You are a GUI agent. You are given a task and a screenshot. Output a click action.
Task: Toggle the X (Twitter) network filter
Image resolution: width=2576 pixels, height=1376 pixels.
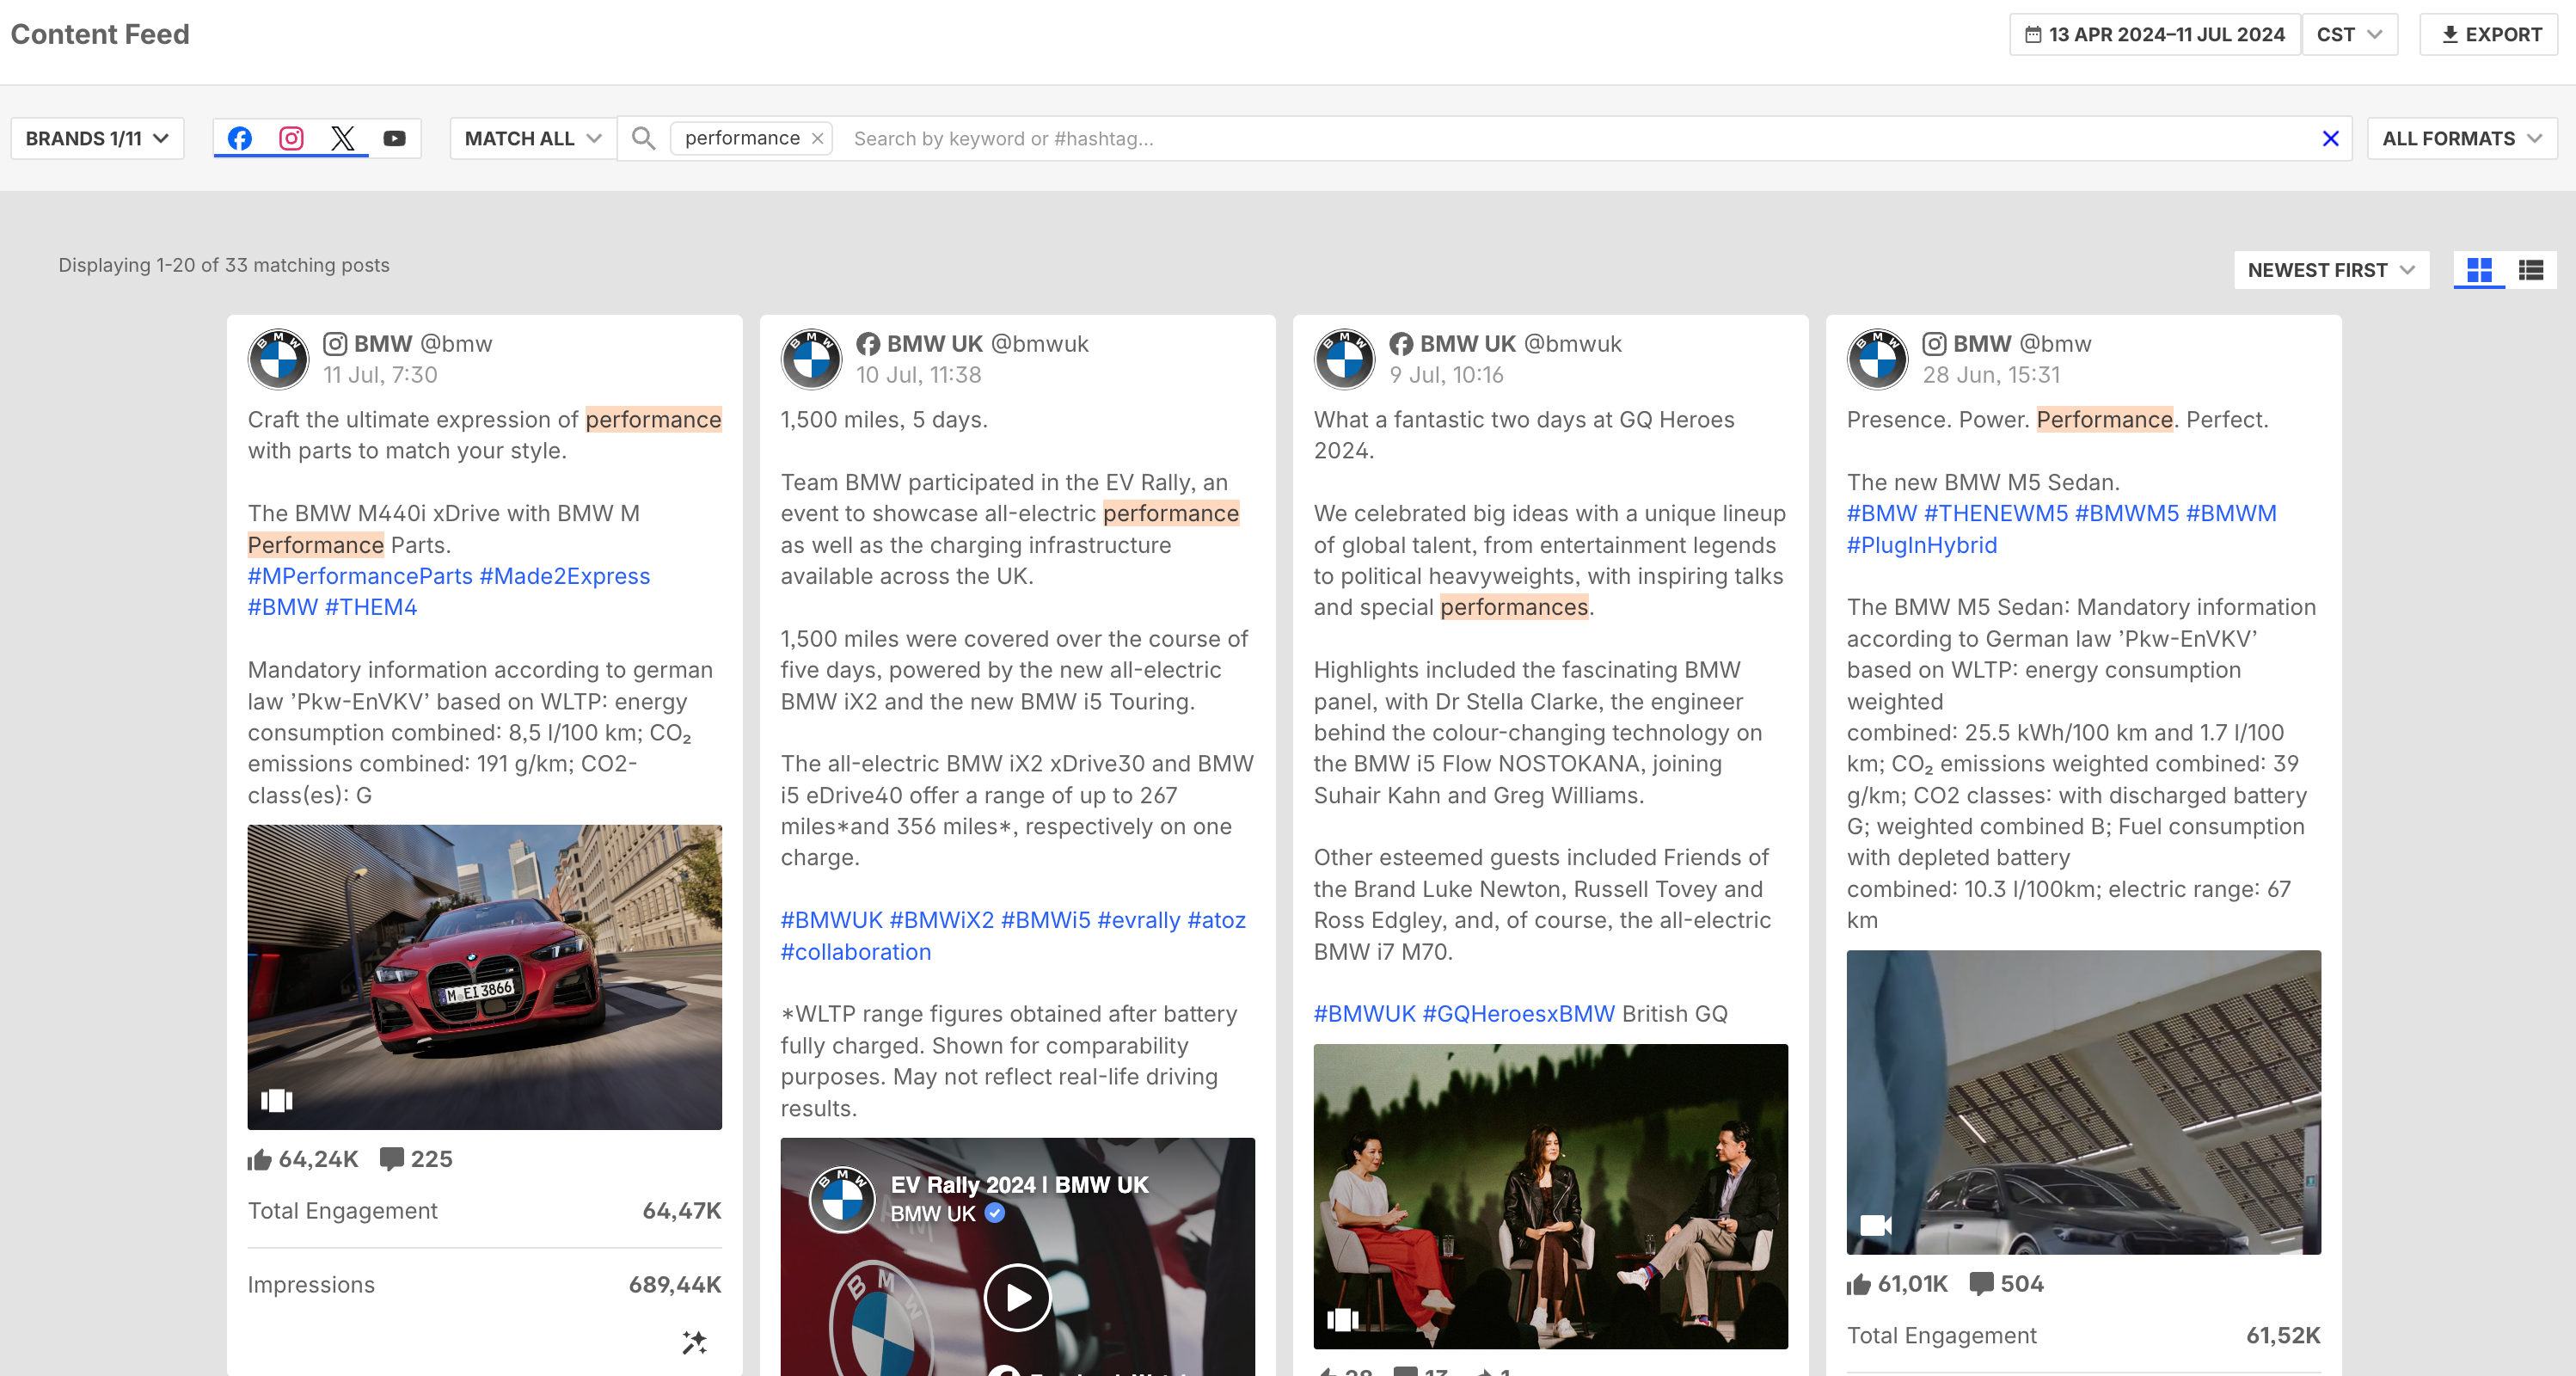[343, 138]
